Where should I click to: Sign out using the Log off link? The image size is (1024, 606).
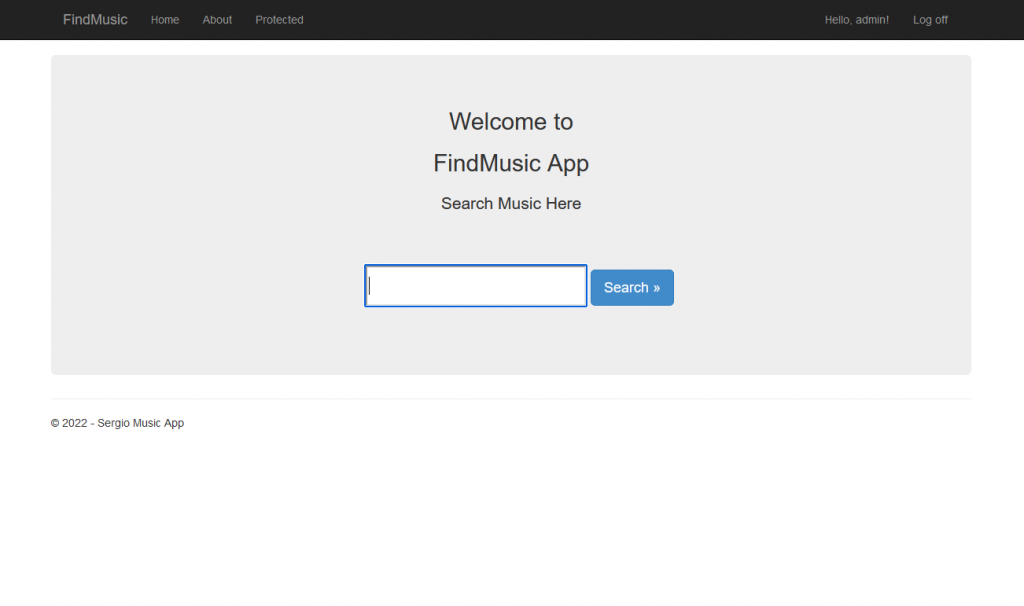coord(929,19)
